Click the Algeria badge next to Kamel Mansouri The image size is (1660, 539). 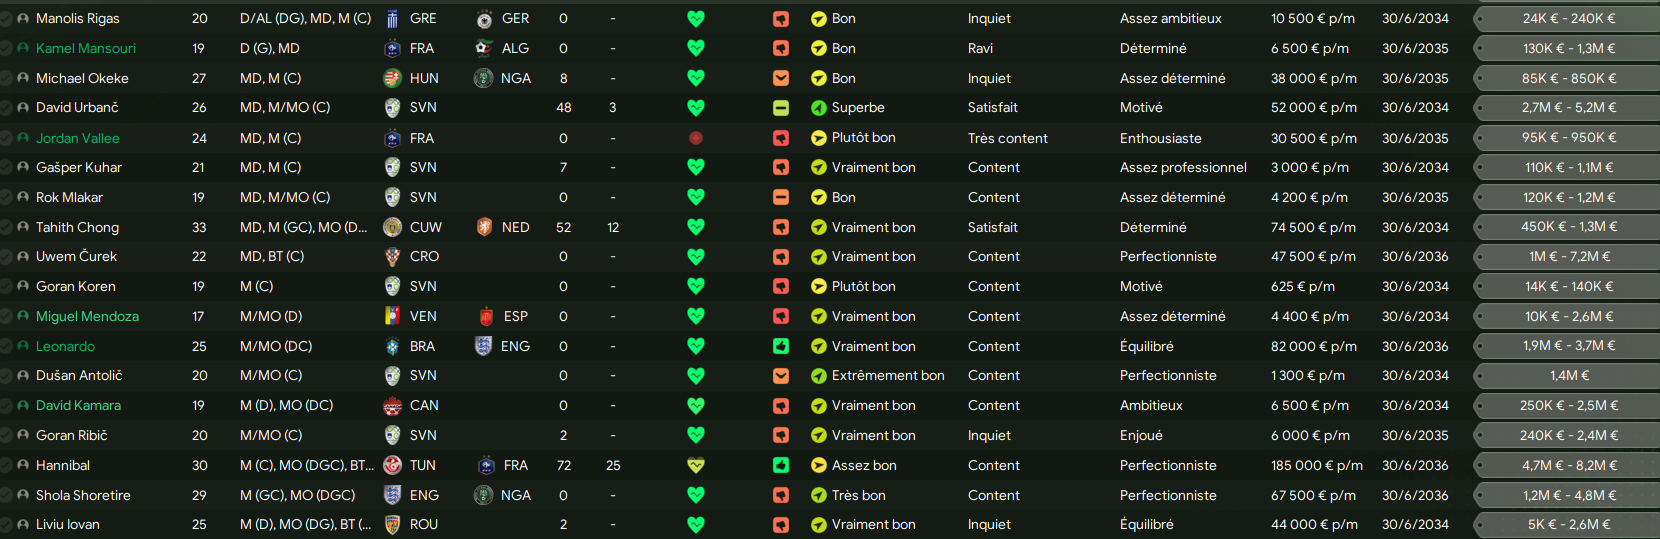click(484, 48)
